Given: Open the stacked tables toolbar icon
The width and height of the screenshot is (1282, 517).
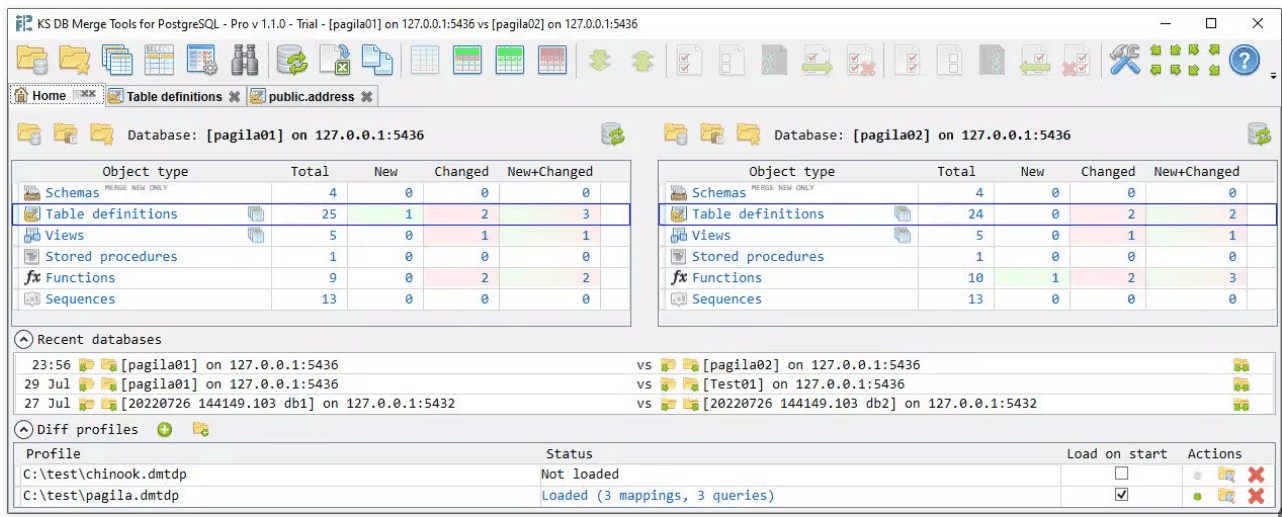Looking at the screenshot, I should pyautogui.click(x=118, y=60).
